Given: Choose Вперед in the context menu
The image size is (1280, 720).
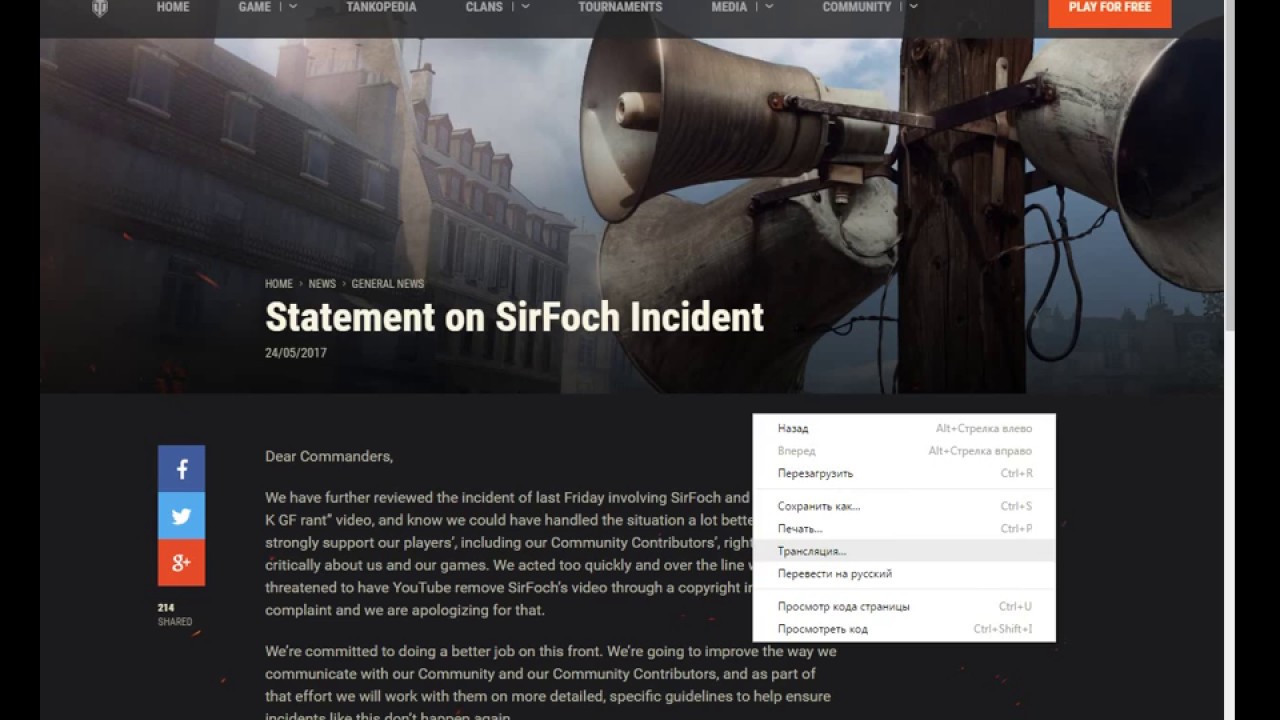Looking at the screenshot, I should [x=904, y=451].
